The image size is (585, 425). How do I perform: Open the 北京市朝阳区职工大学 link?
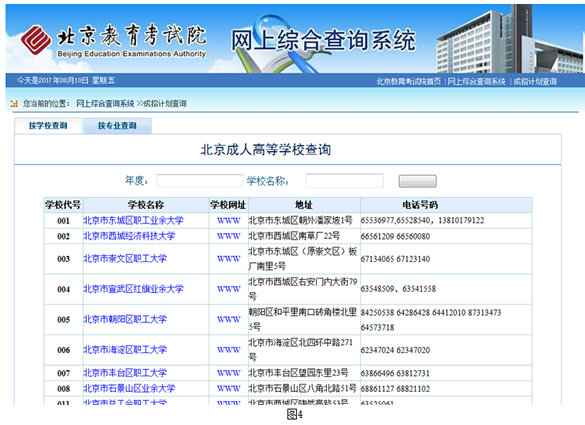[x=125, y=319]
